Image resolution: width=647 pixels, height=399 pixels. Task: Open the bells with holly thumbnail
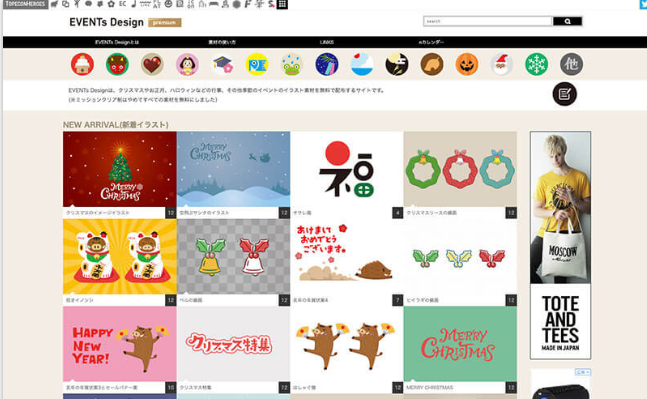(x=233, y=257)
